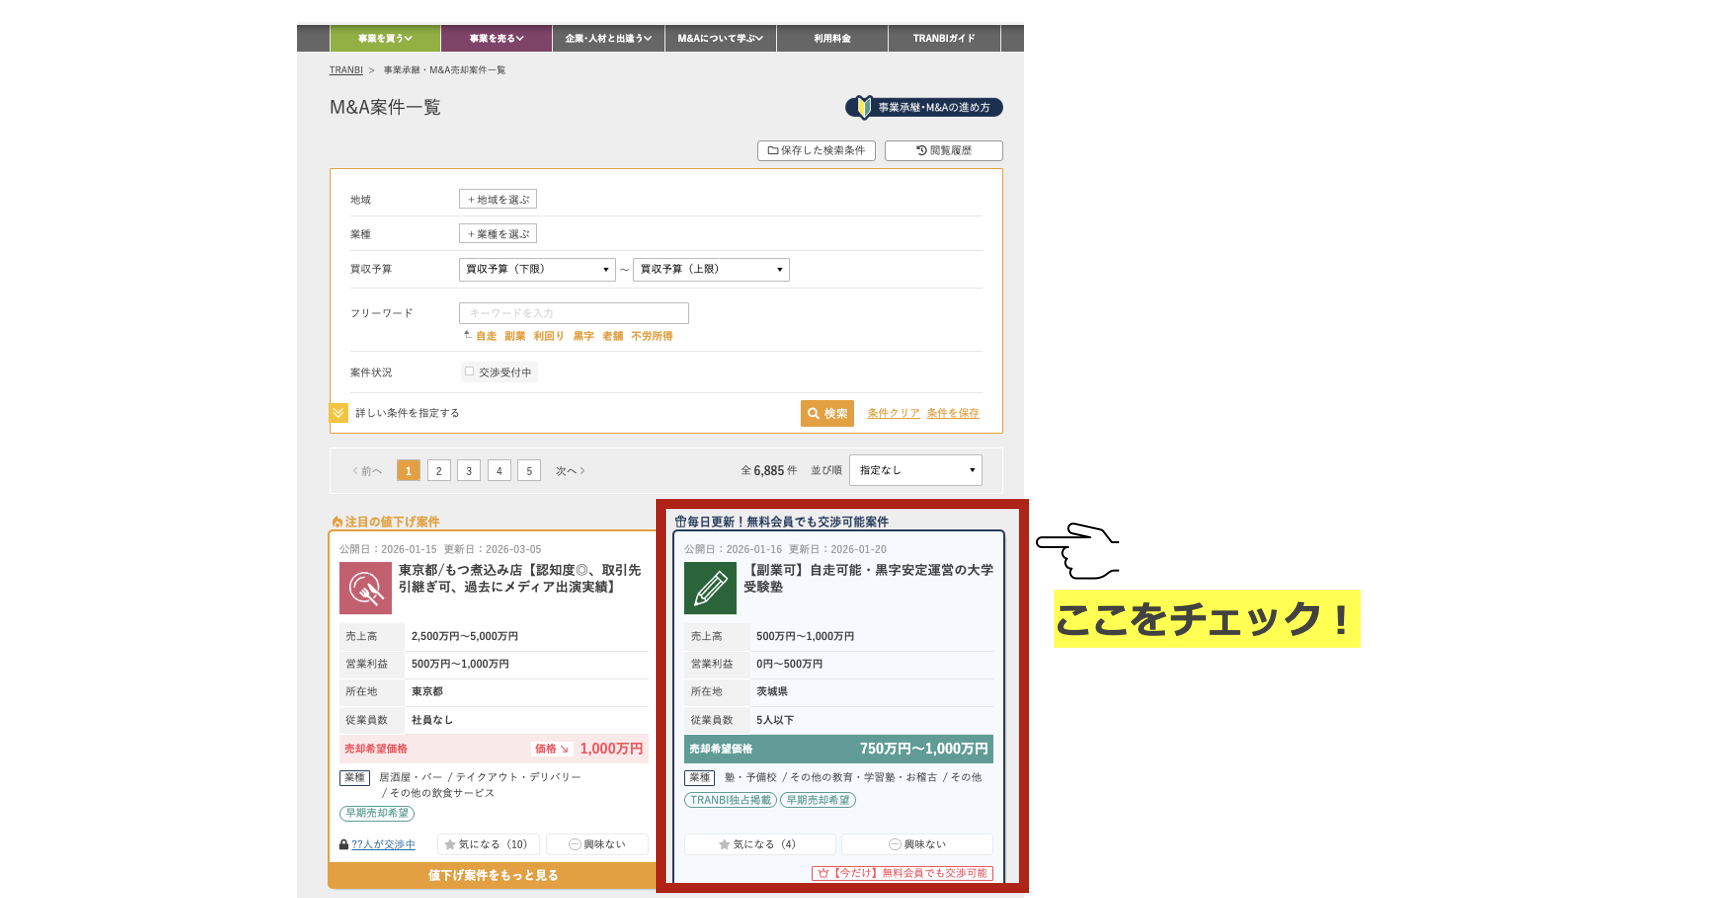Click the 750万円〜1,000万円 asking price

924,748
